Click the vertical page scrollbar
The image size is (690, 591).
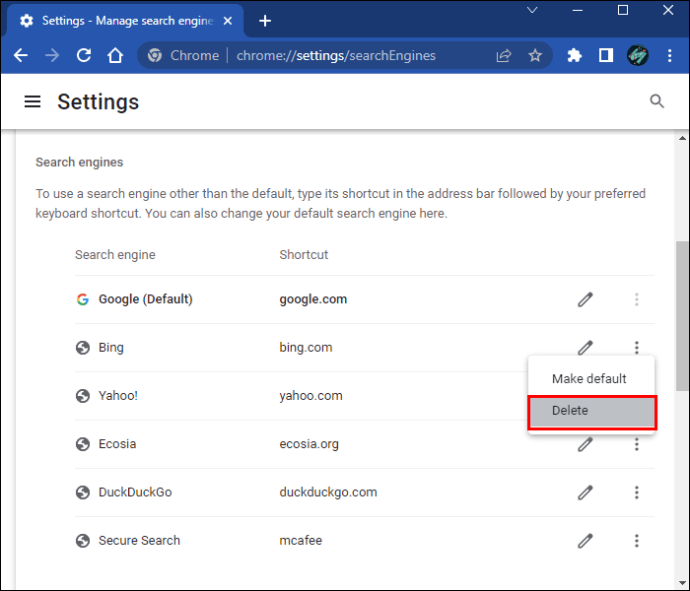pyautogui.click(x=682, y=315)
